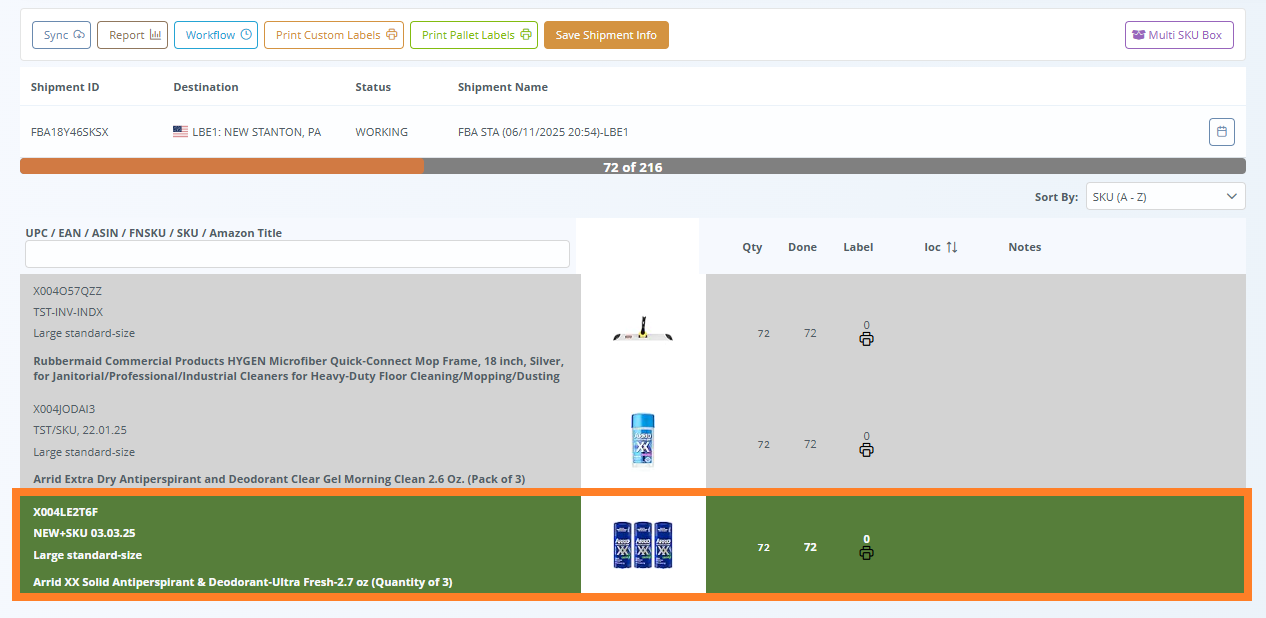
Task: Open the calendar icon on shipment FBA18Y46SKSX row
Action: pyautogui.click(x=1221, y=131)
